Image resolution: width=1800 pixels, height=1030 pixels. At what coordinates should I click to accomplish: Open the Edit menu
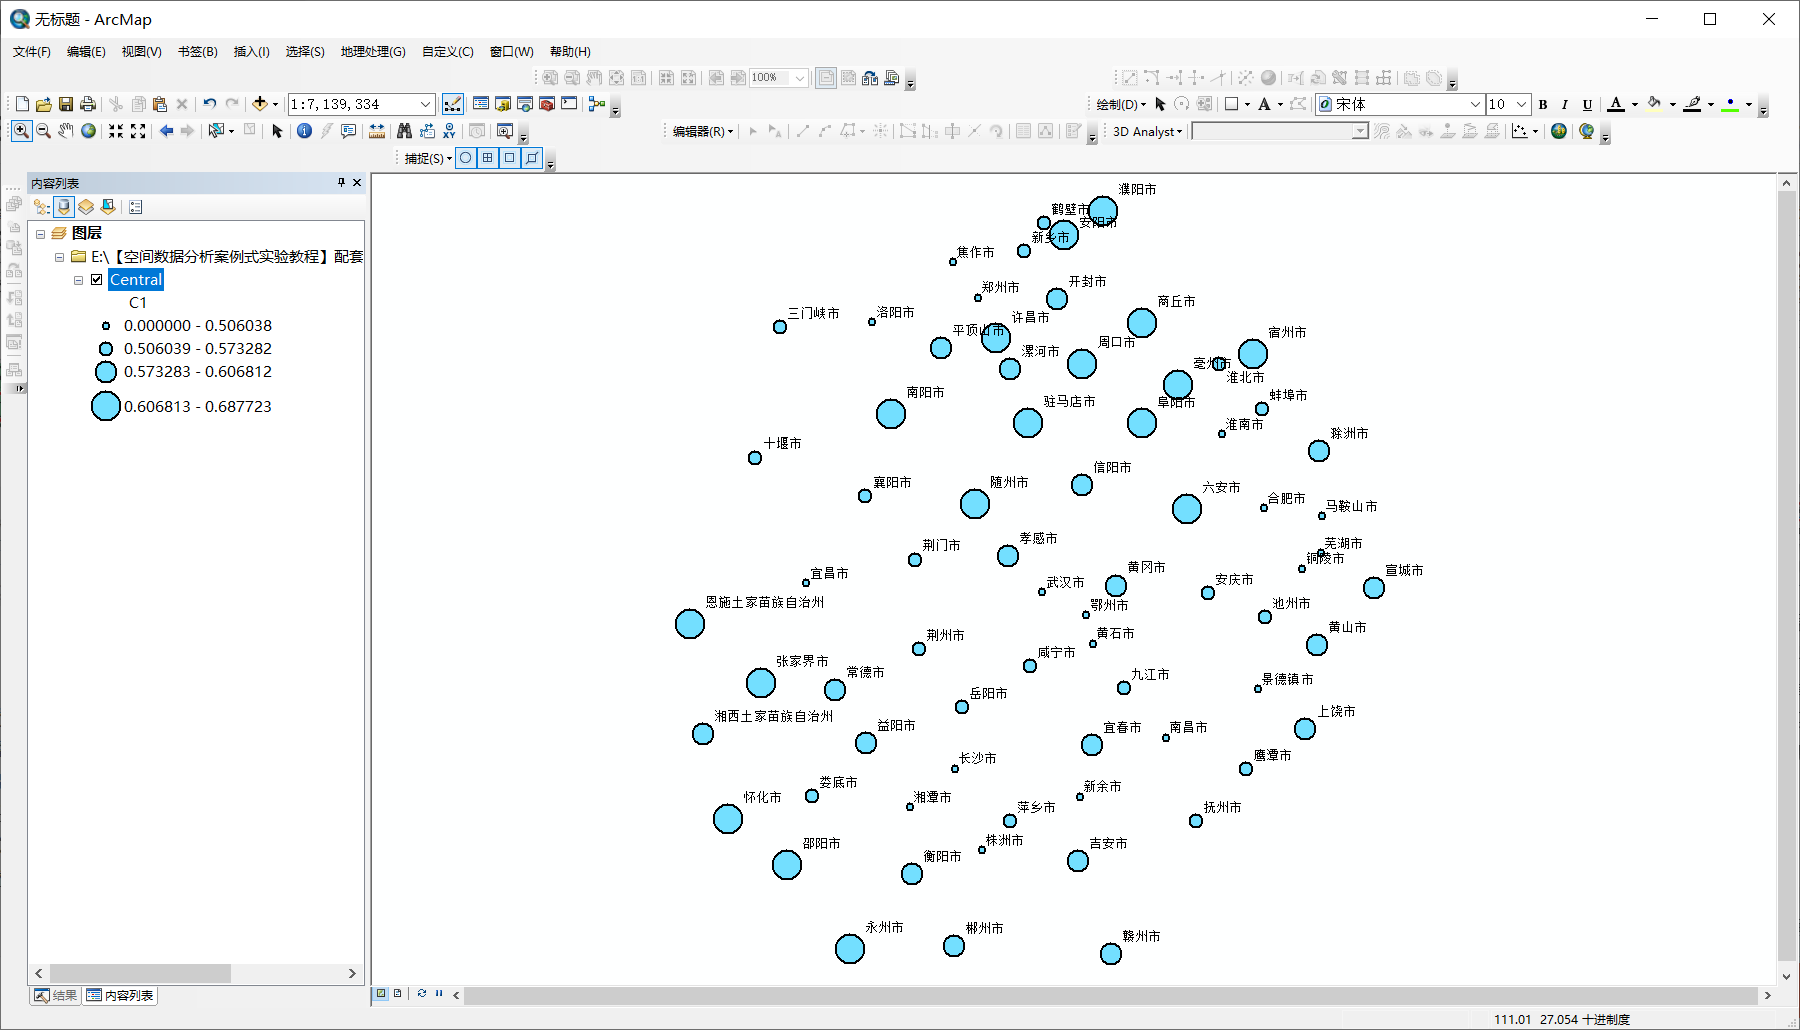point(86,52)
